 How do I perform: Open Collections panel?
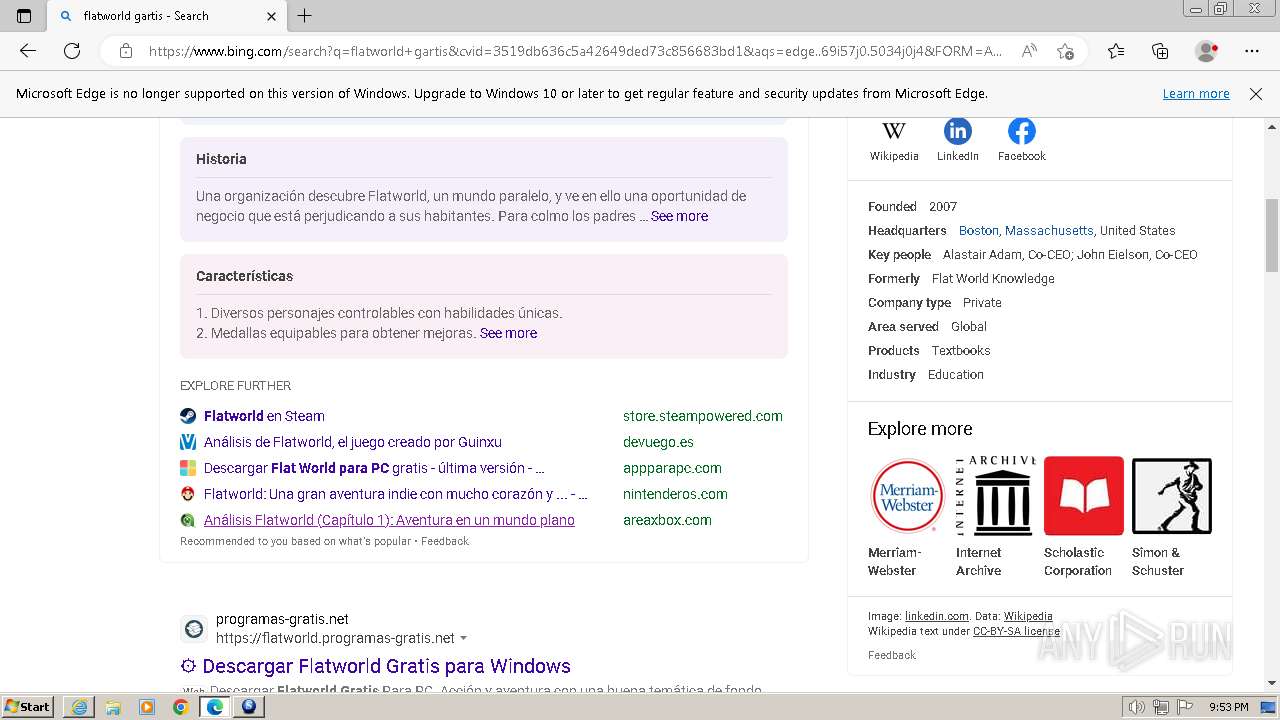pos(1160,51)
